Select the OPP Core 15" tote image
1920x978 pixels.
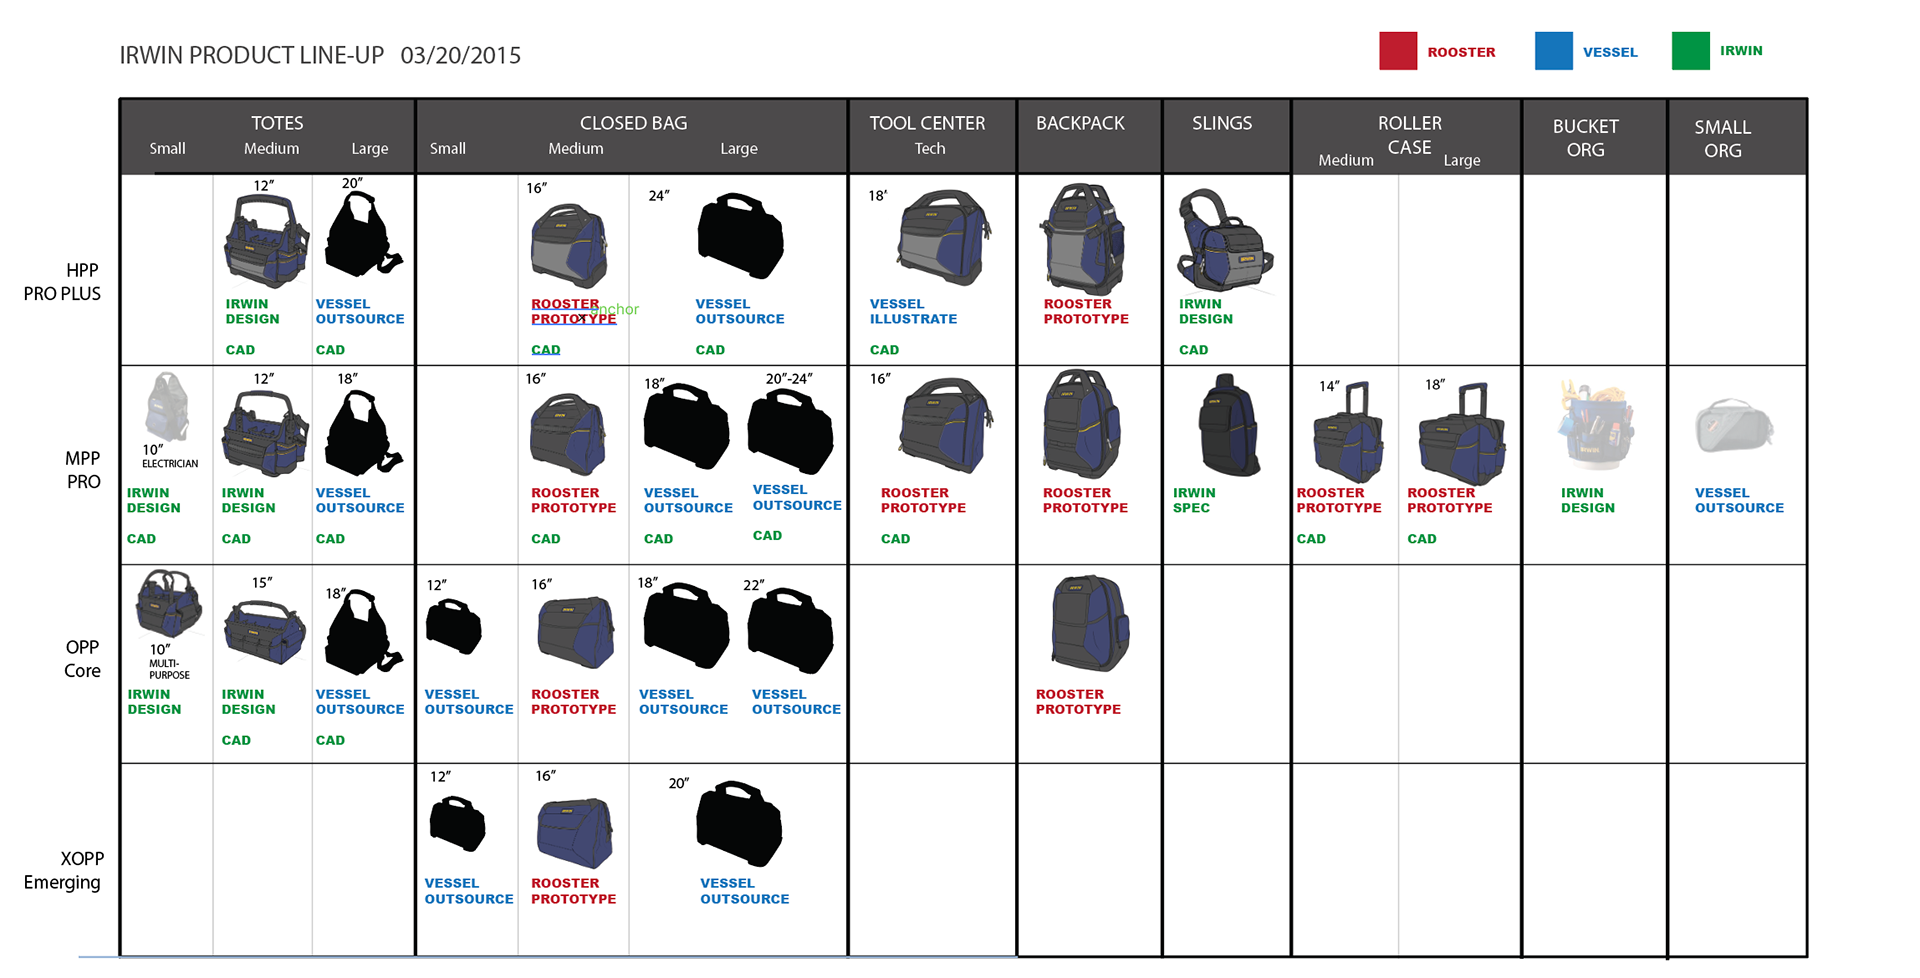[x=265, y=632]
